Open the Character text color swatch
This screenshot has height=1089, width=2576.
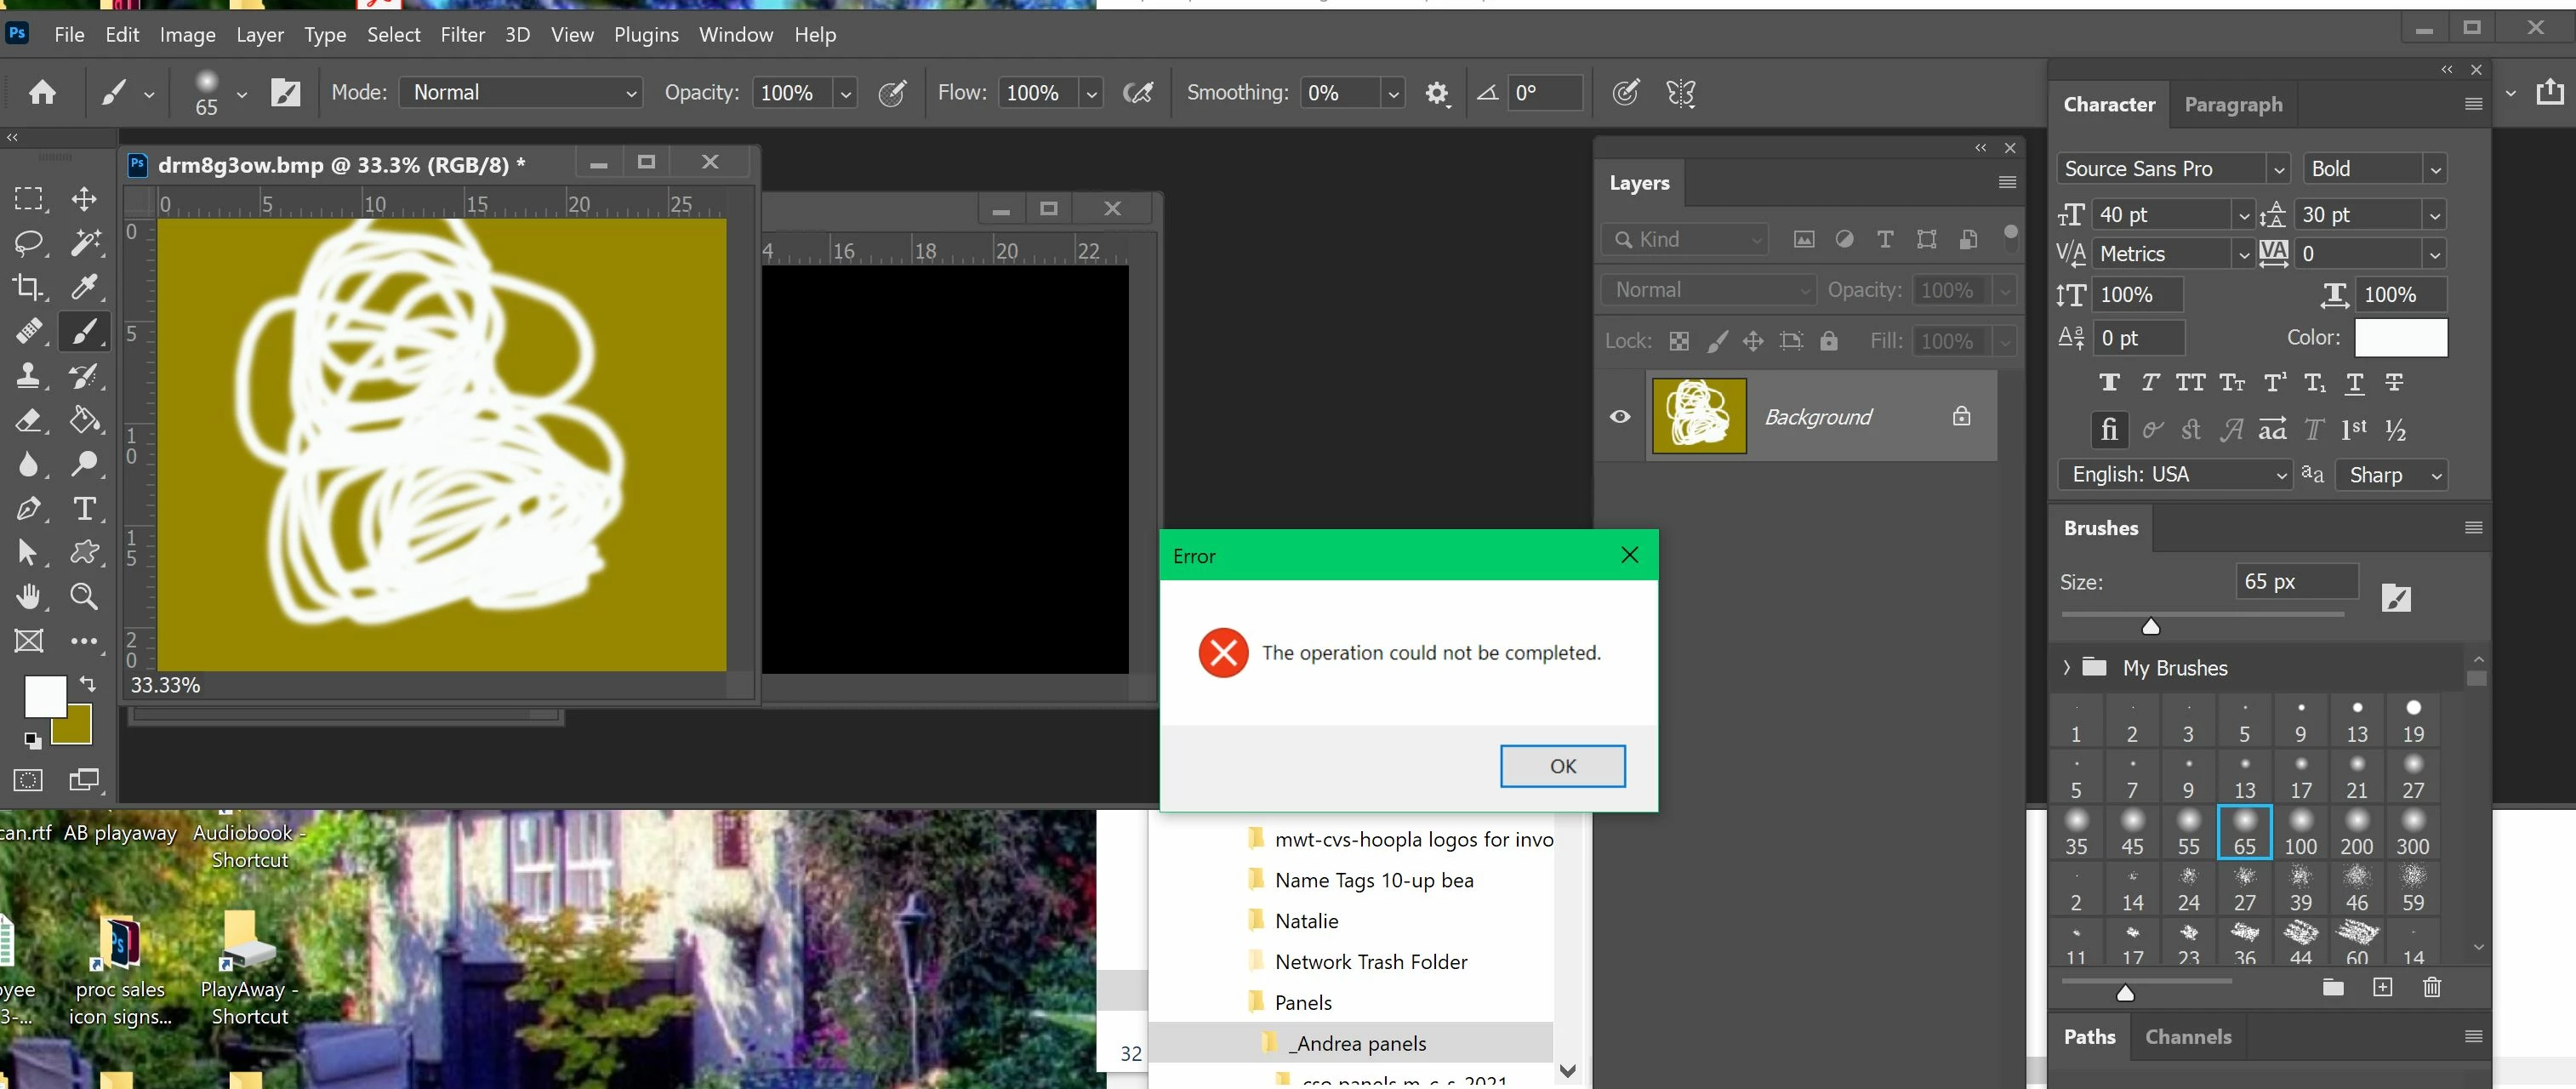click(x=2400, y=338)
